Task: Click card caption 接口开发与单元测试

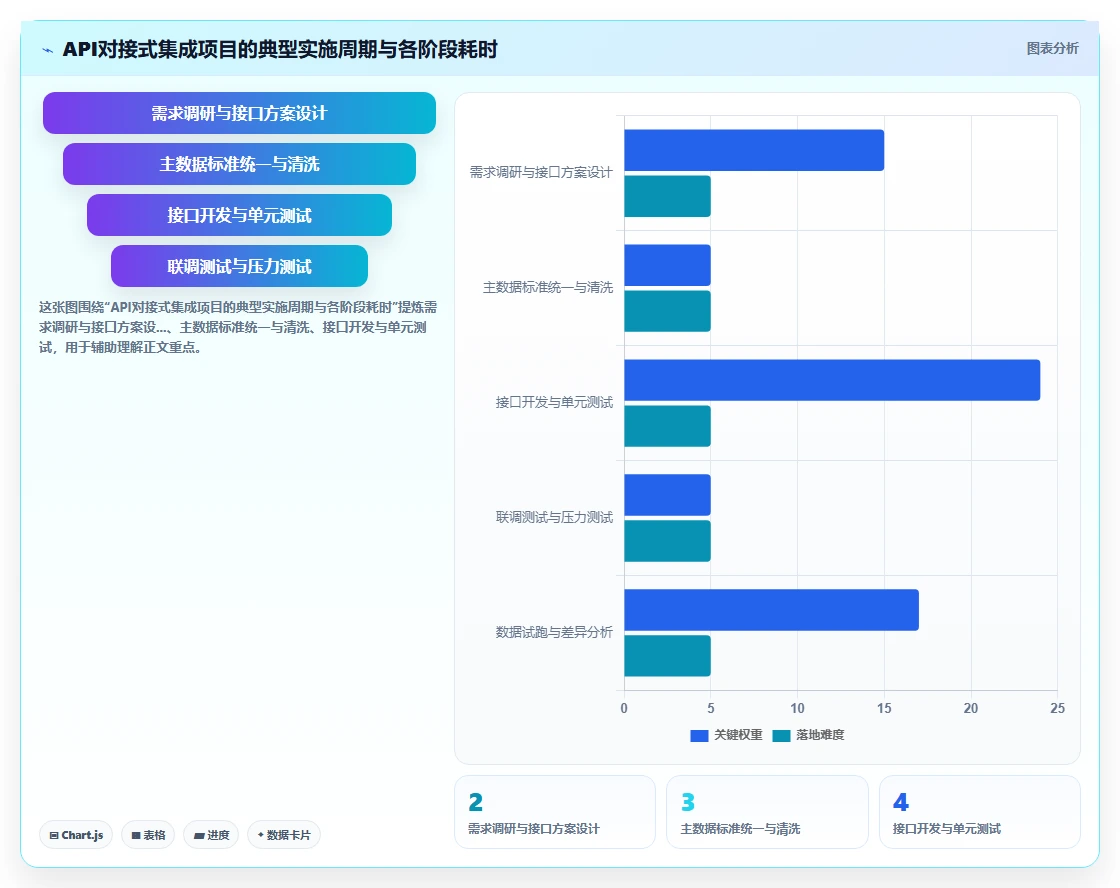Action: [x=946, y=829]
